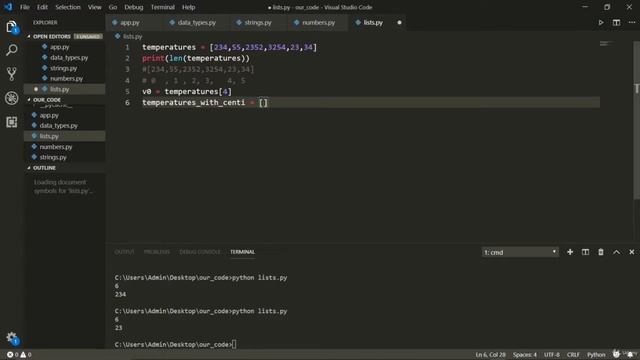Open the View menu
This screenshot has width=640, height=360.
[95, 7]
